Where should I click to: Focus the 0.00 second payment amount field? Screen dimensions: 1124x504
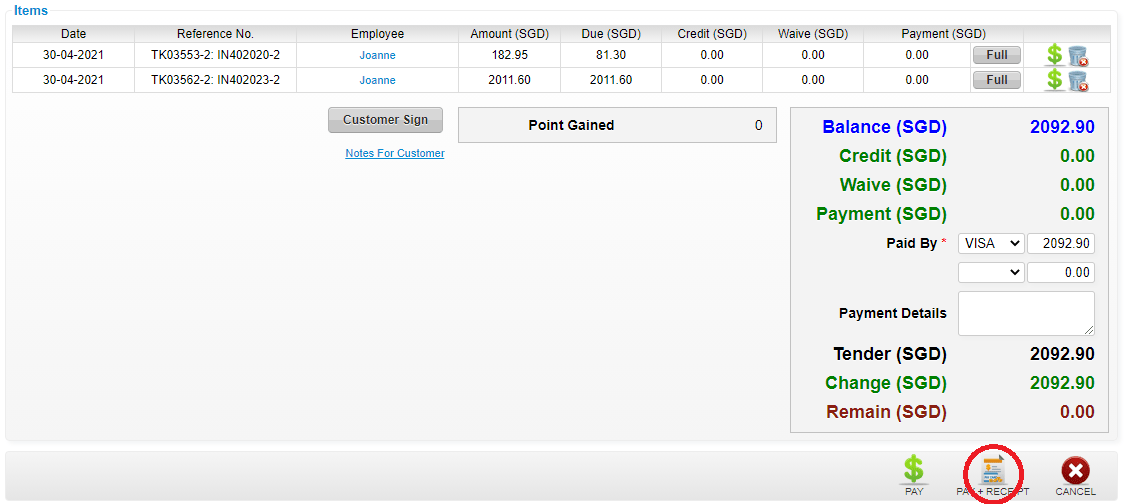point(1061,272)
